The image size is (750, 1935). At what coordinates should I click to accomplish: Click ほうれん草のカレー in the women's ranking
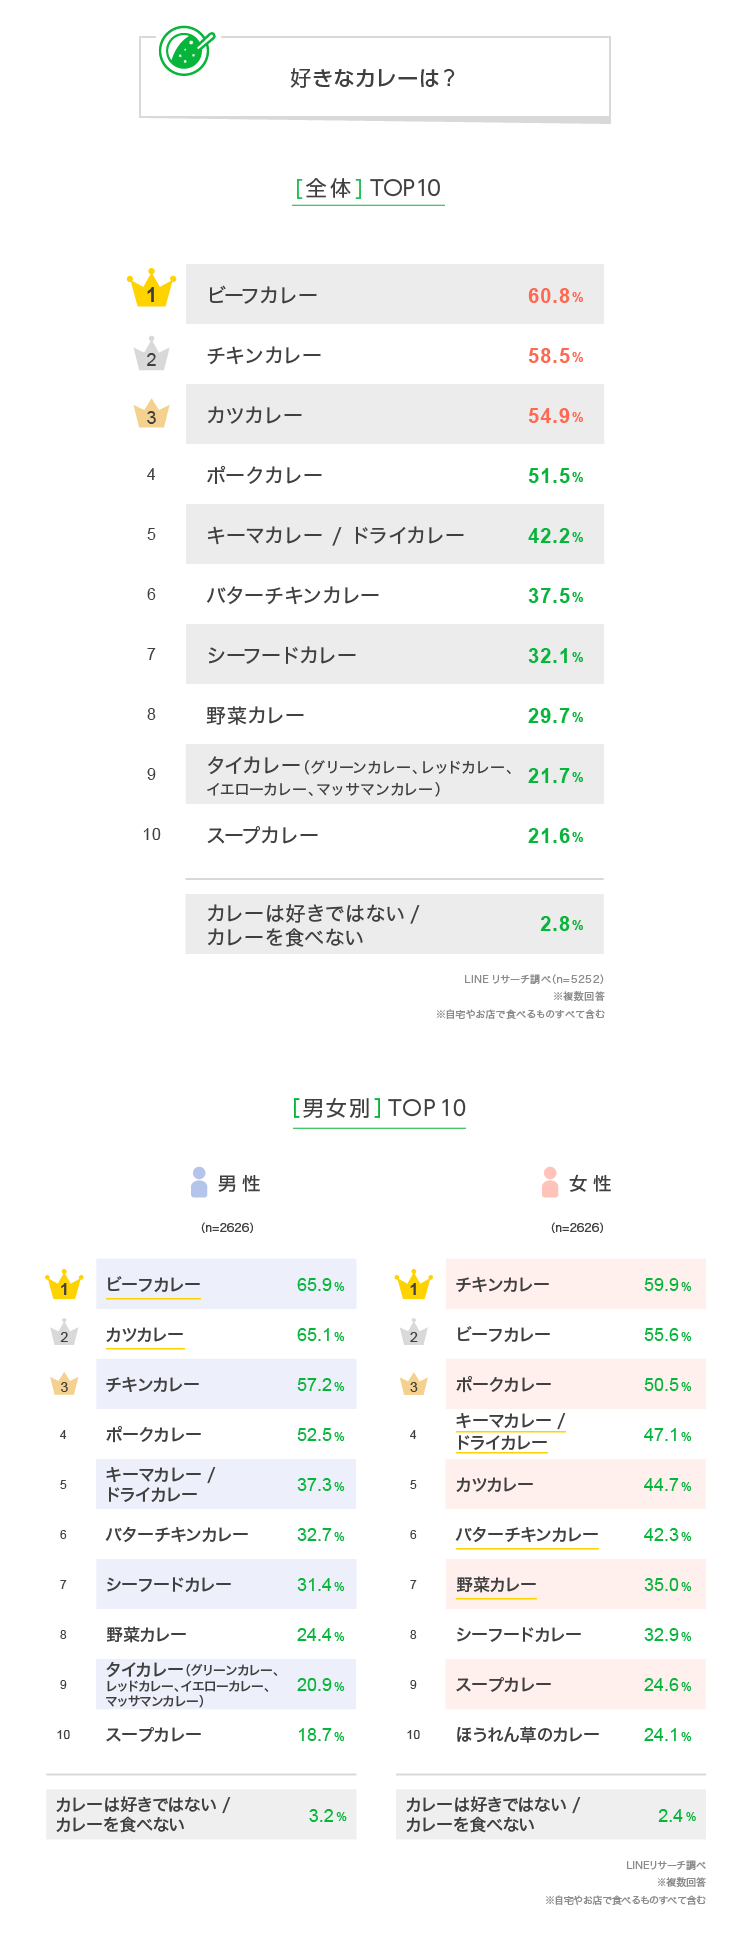click(x=527, y=1735)
